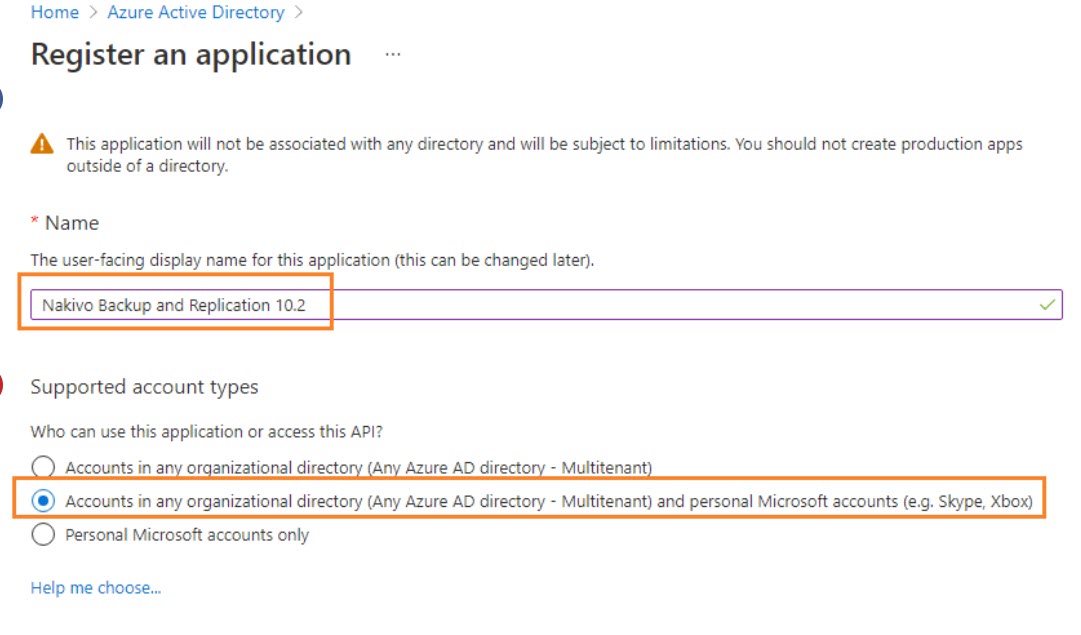Viewport: 1081px width, 635px height.
Task: Click the red circle marker near Supported account types
Action: coord(1,385)
